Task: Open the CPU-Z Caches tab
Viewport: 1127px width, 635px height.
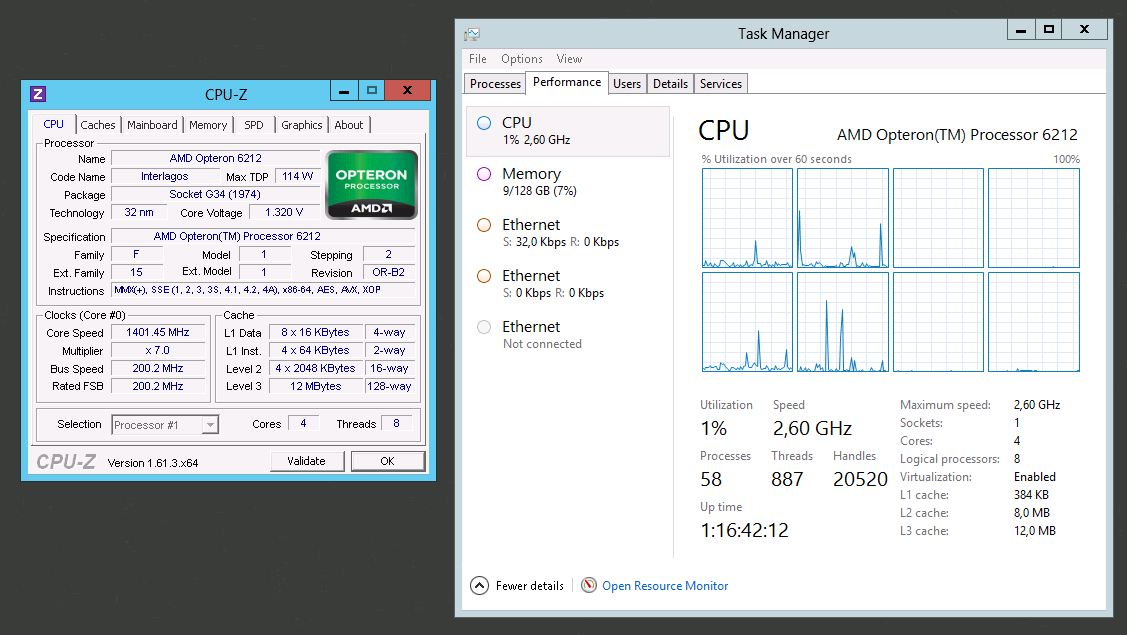Action: point(98,125)
